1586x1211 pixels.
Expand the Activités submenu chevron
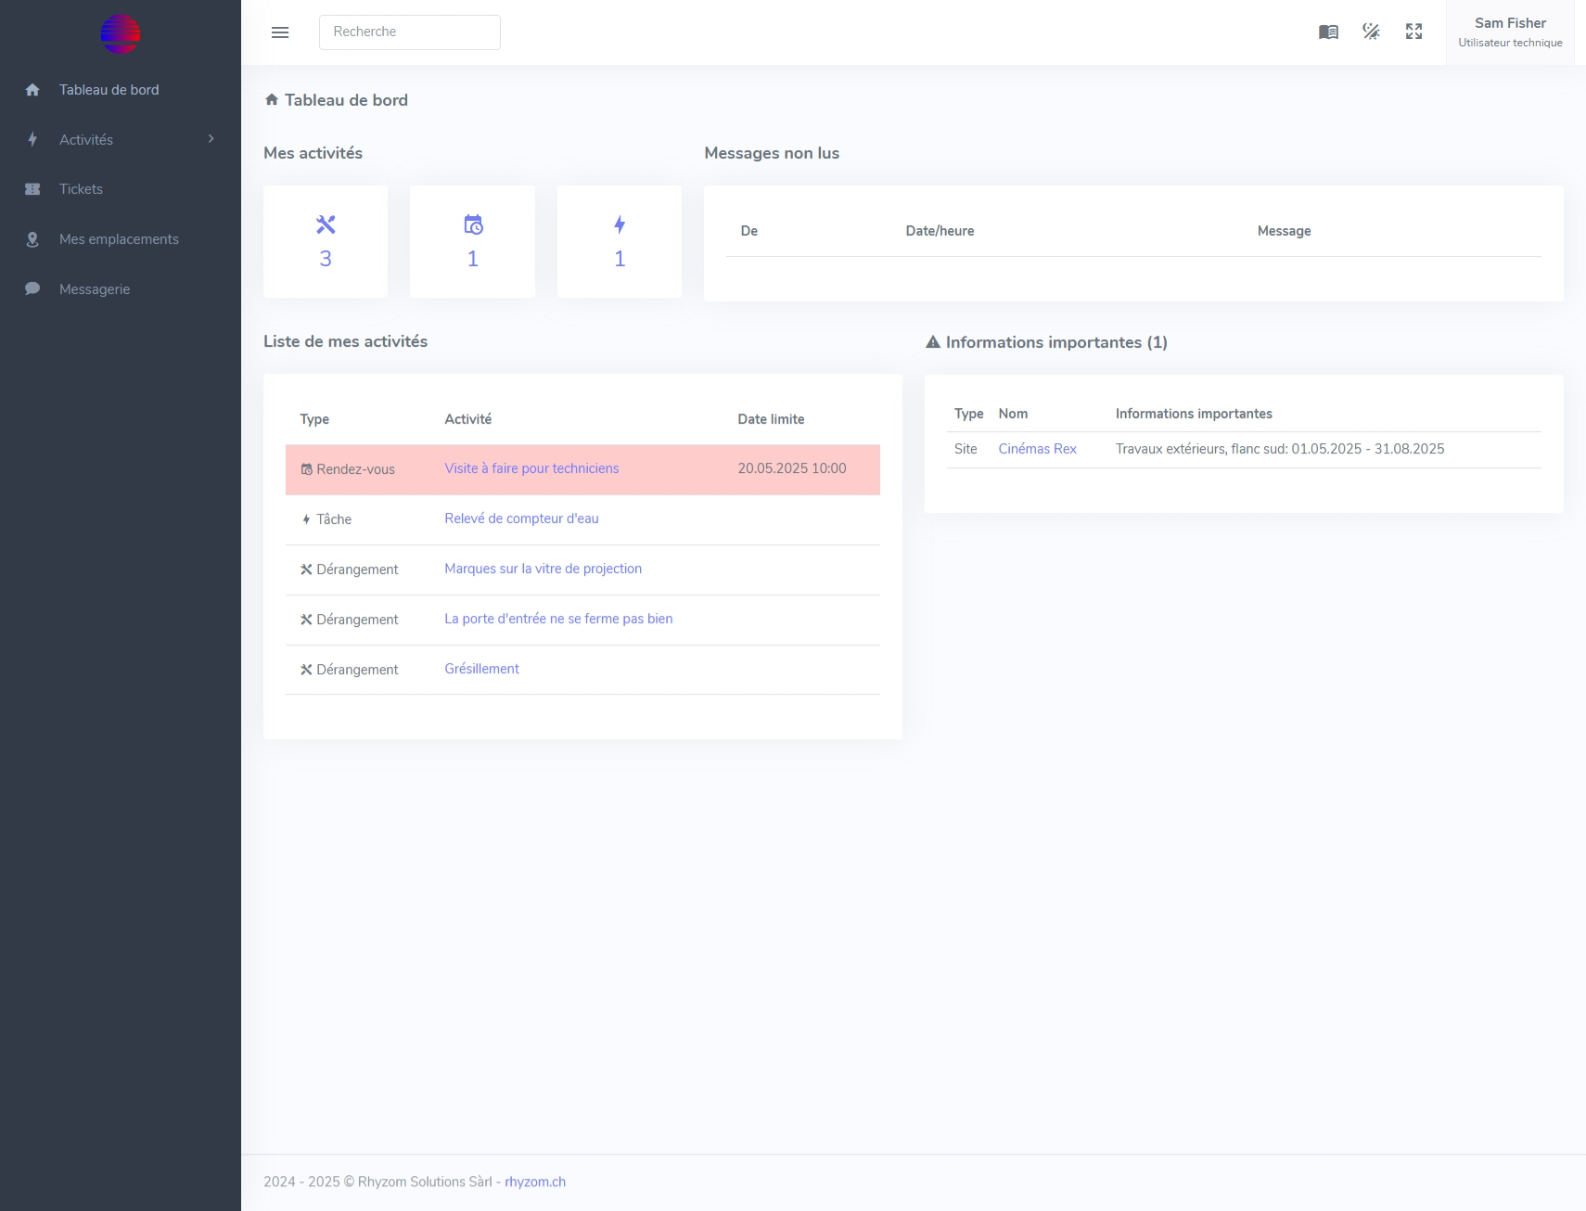click(211, 139)
